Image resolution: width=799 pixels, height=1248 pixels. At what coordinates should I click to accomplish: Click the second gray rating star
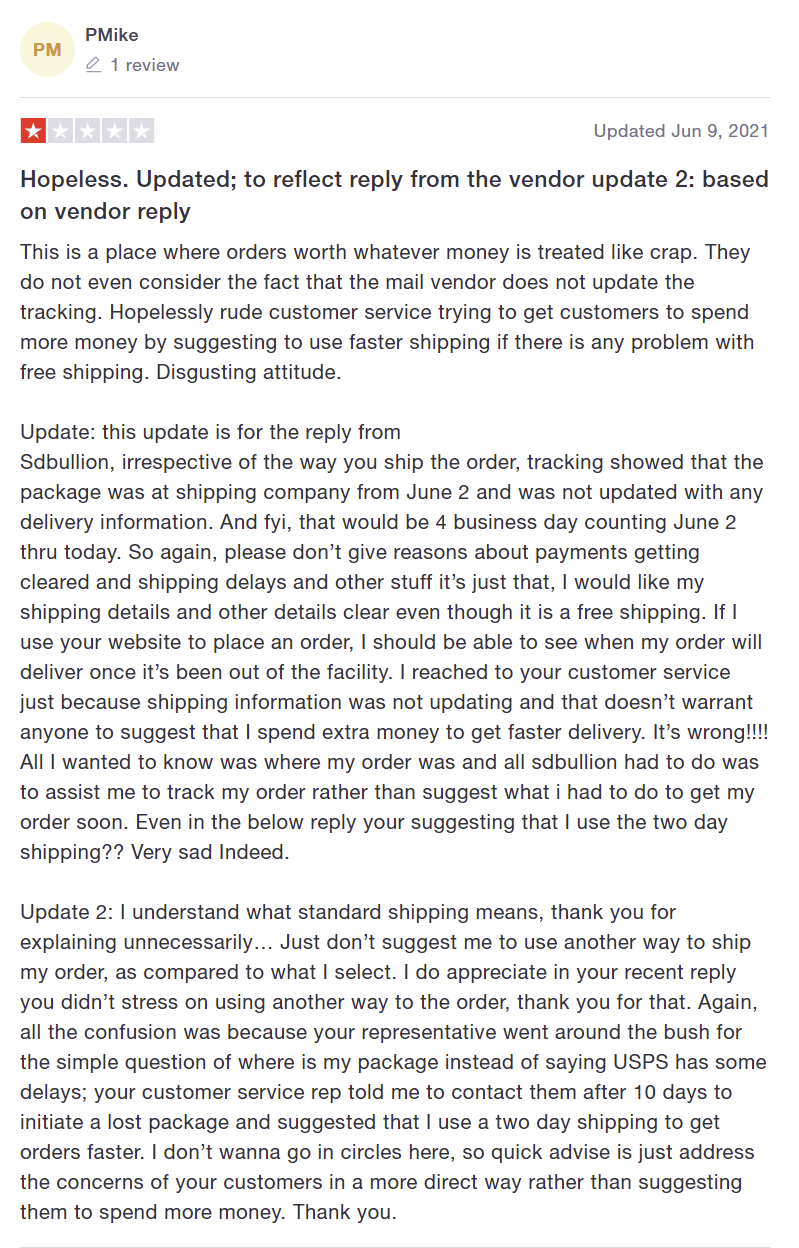[60, 131]
